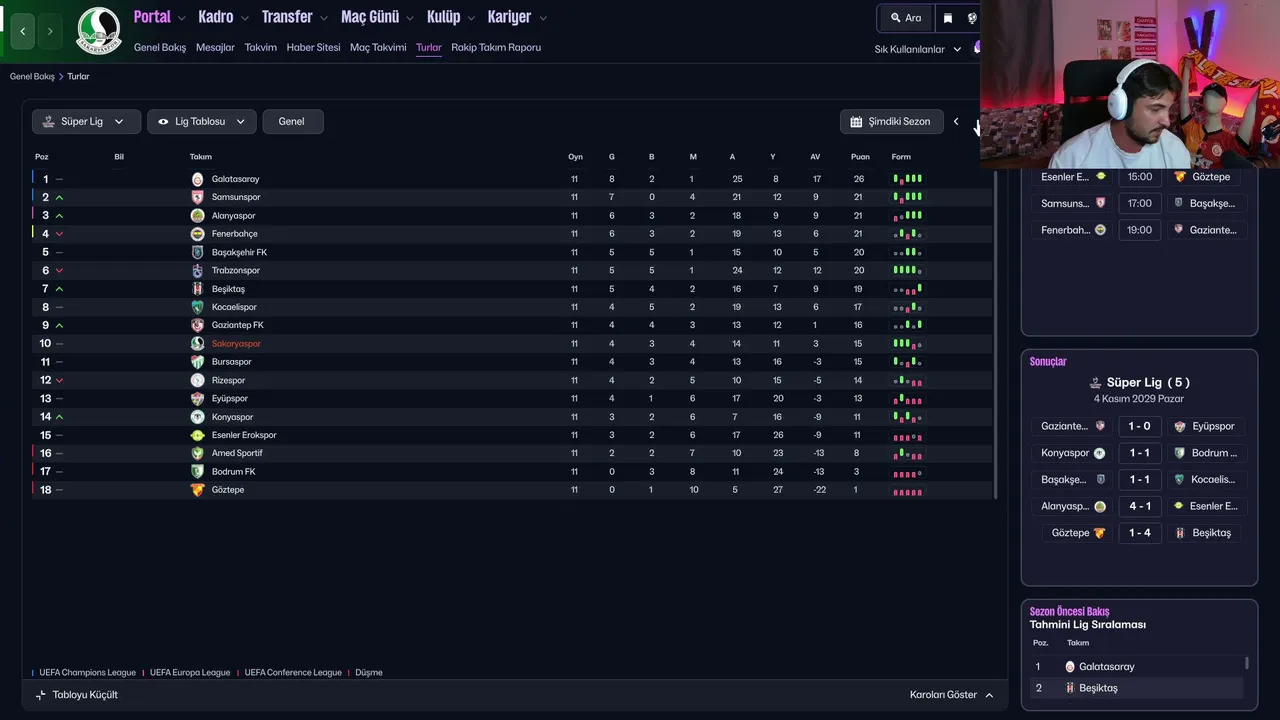The height and width of the screenshot is (720, 1280).
Task: Select the Turlar tab
Action: (x=429, y=47)
